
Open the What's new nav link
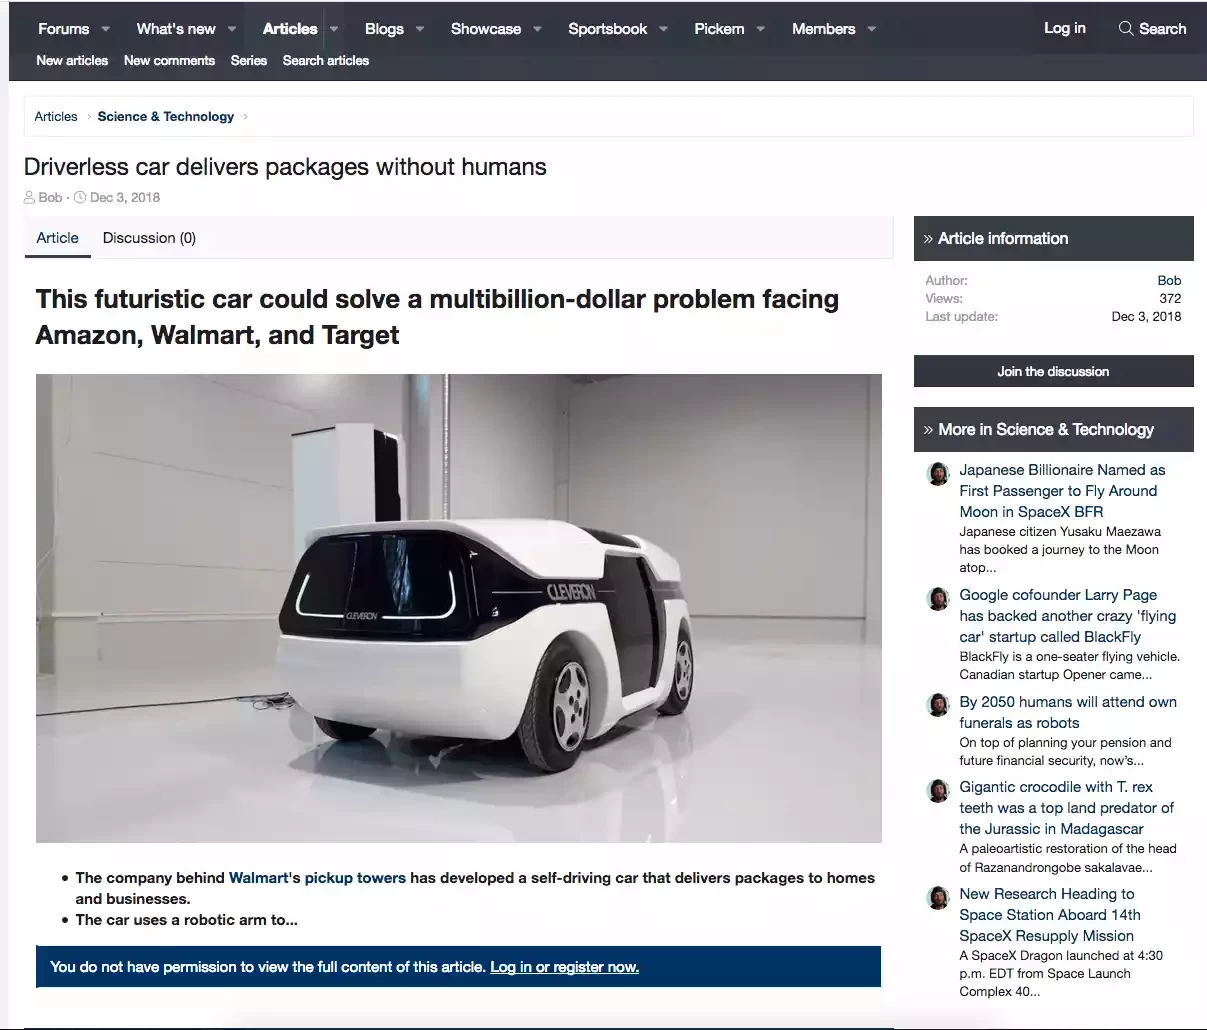pyautogui.click(x=176, y=29)
